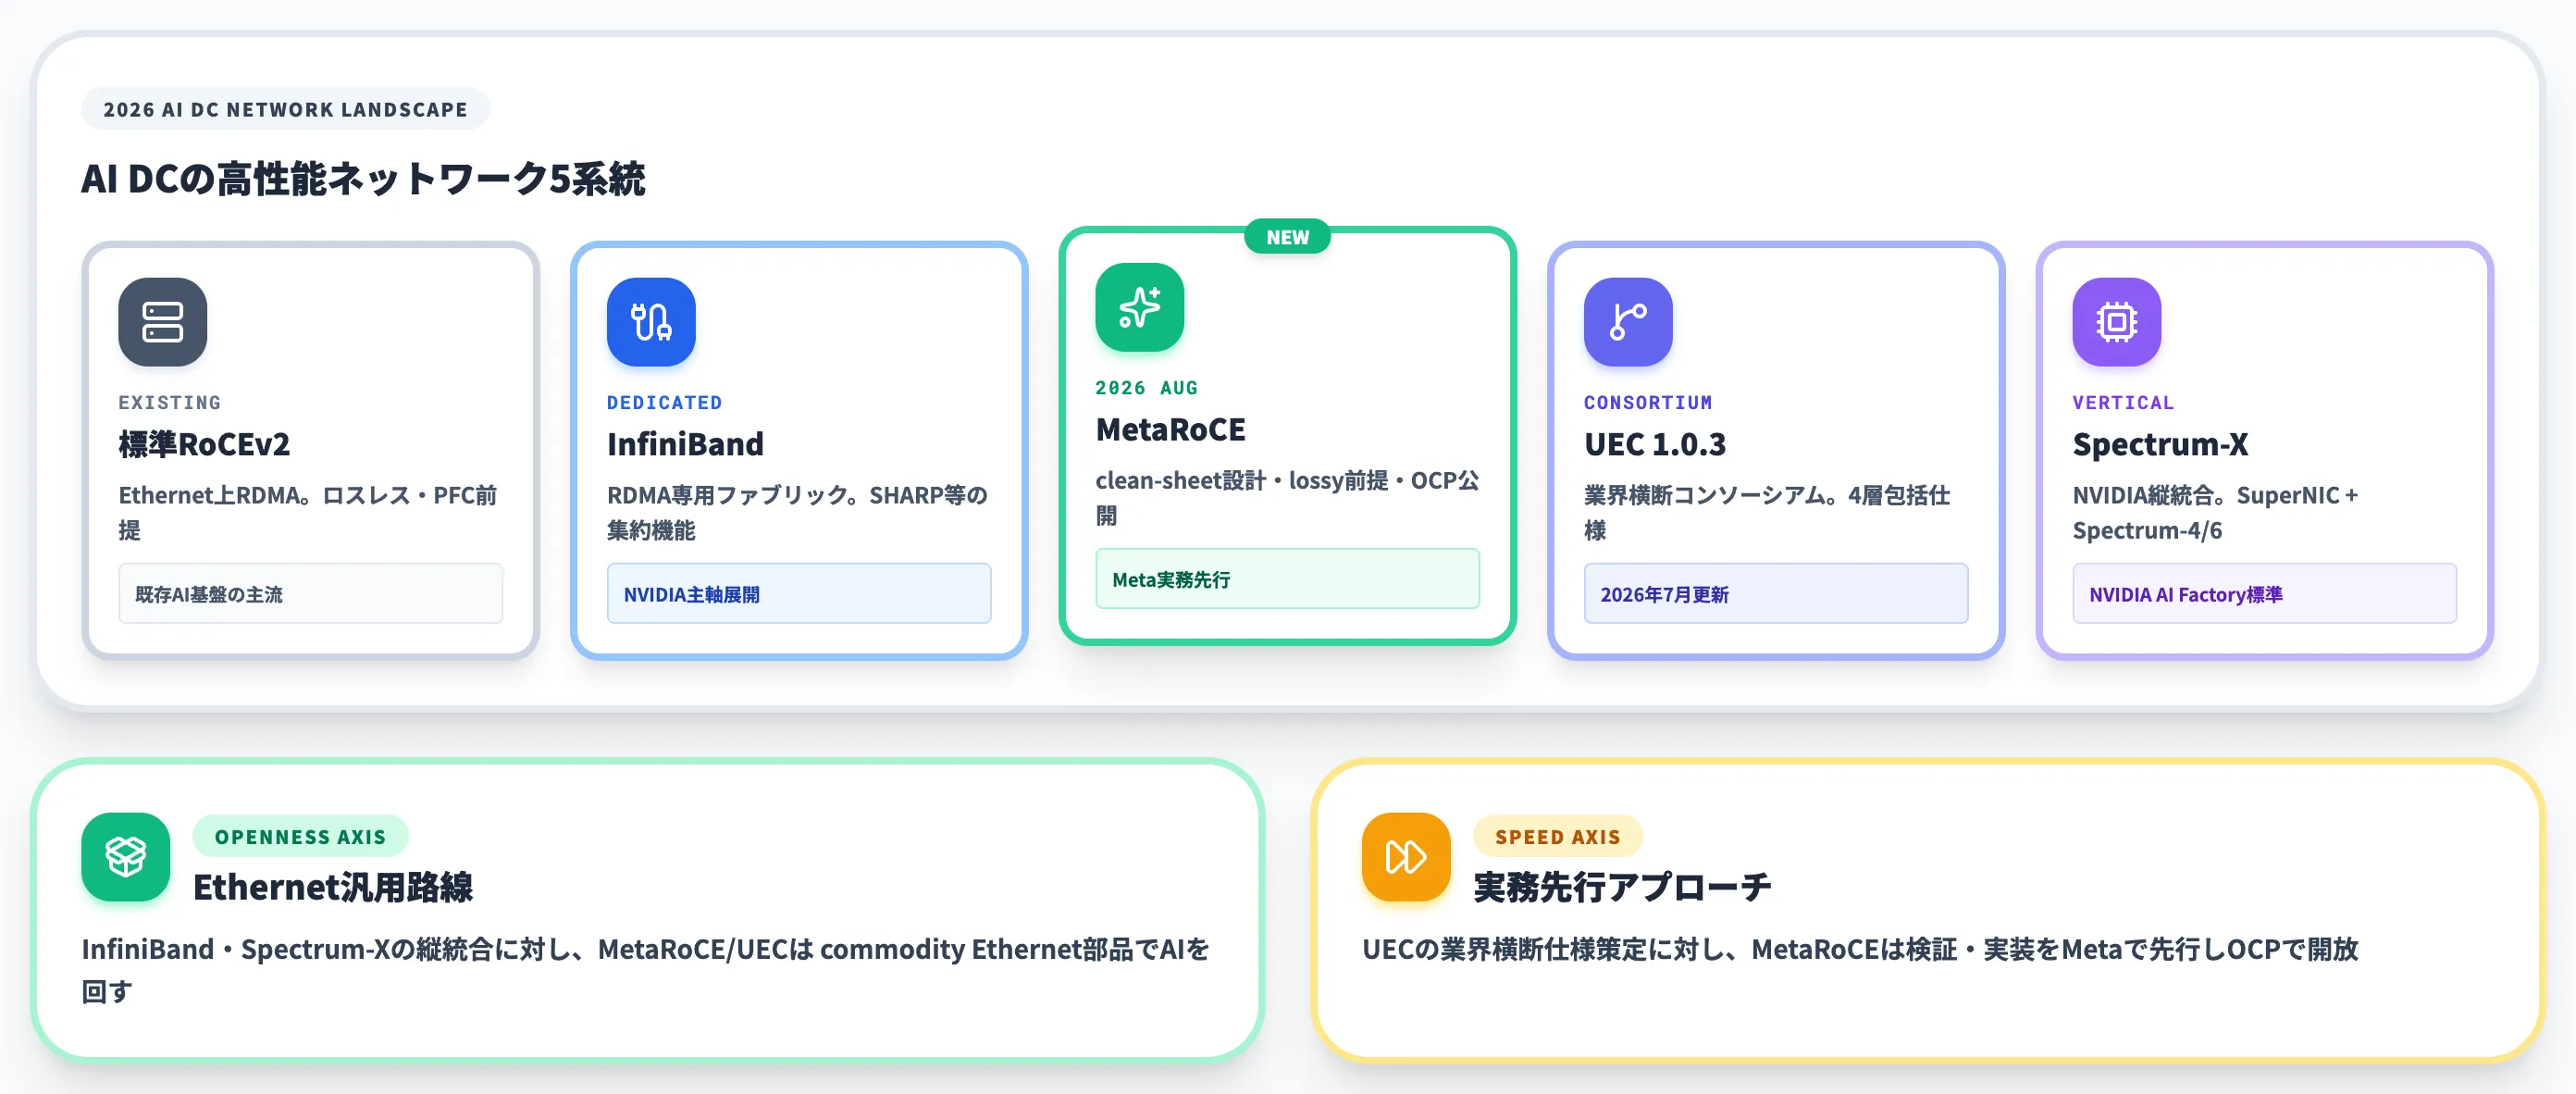
Task: Click the Ethernet汎用路線 heading
Action: tap(333, 887)
